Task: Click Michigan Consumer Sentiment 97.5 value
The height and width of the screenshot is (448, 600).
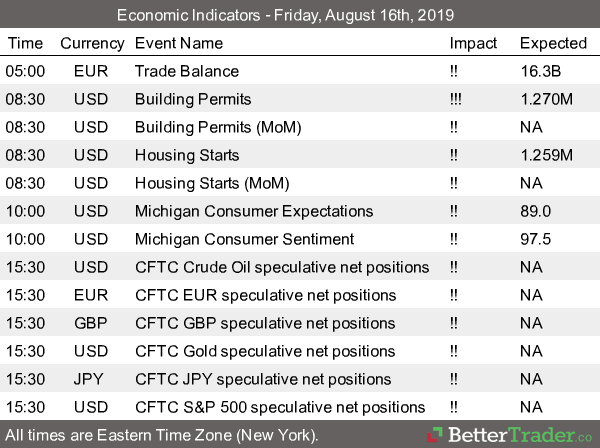Action: coord(537,239)
